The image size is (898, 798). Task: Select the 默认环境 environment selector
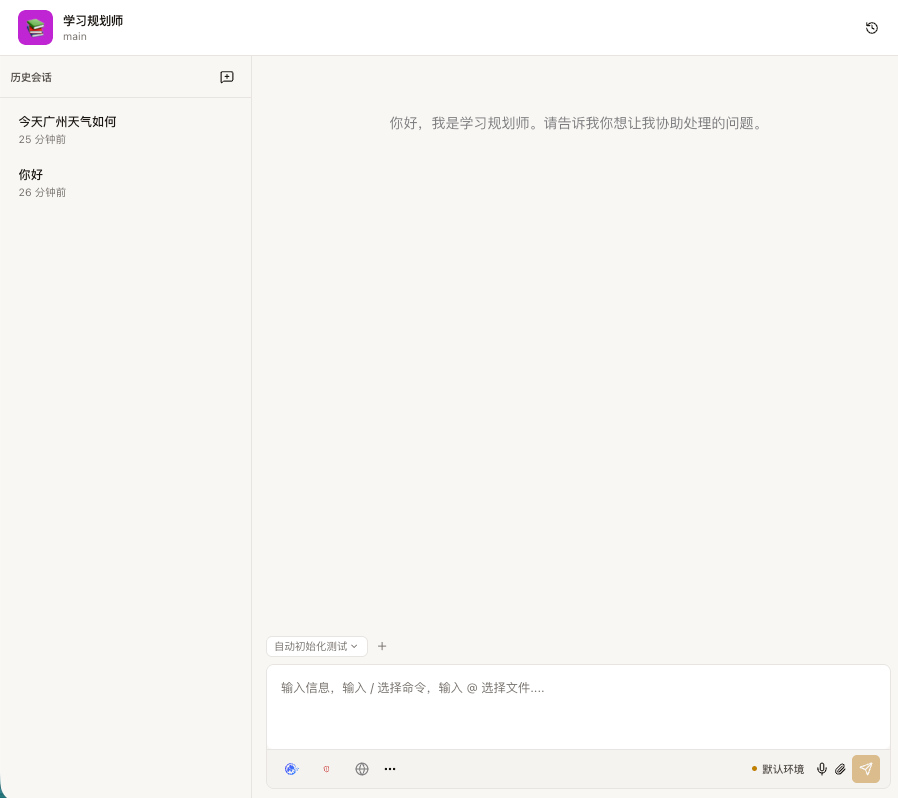point(778,769)
